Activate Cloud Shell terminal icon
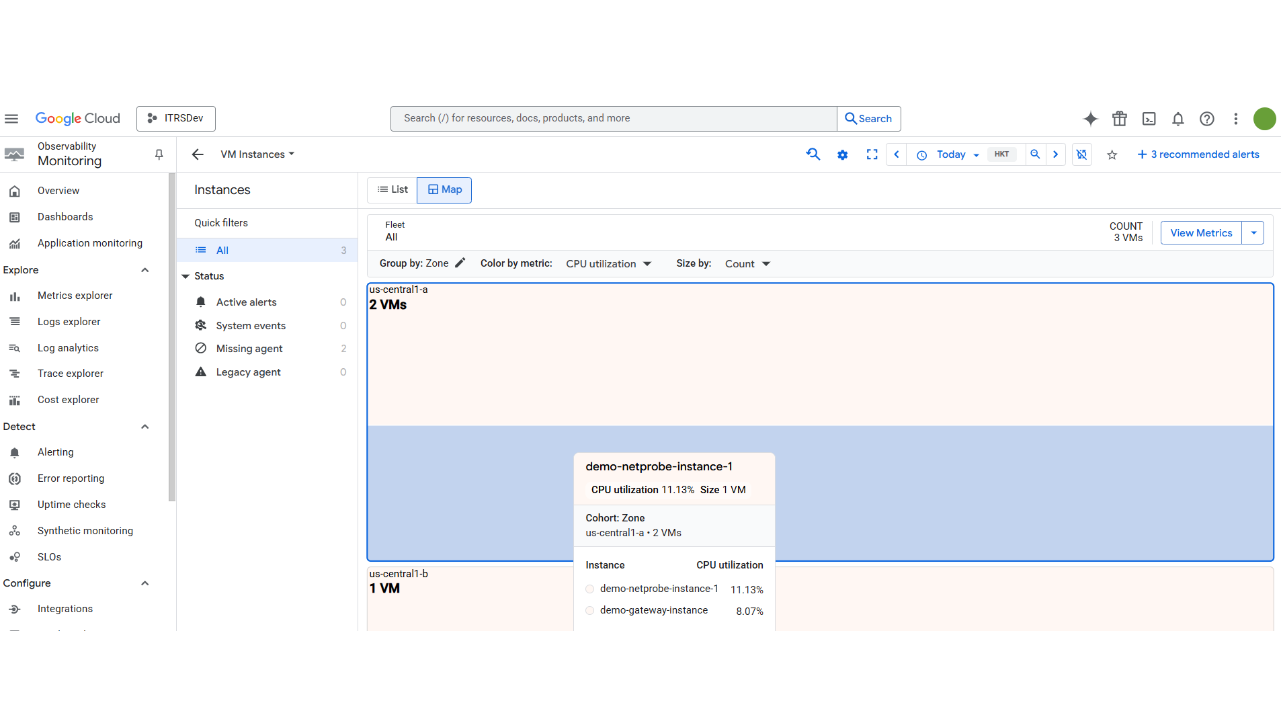 coord(1149,119)
